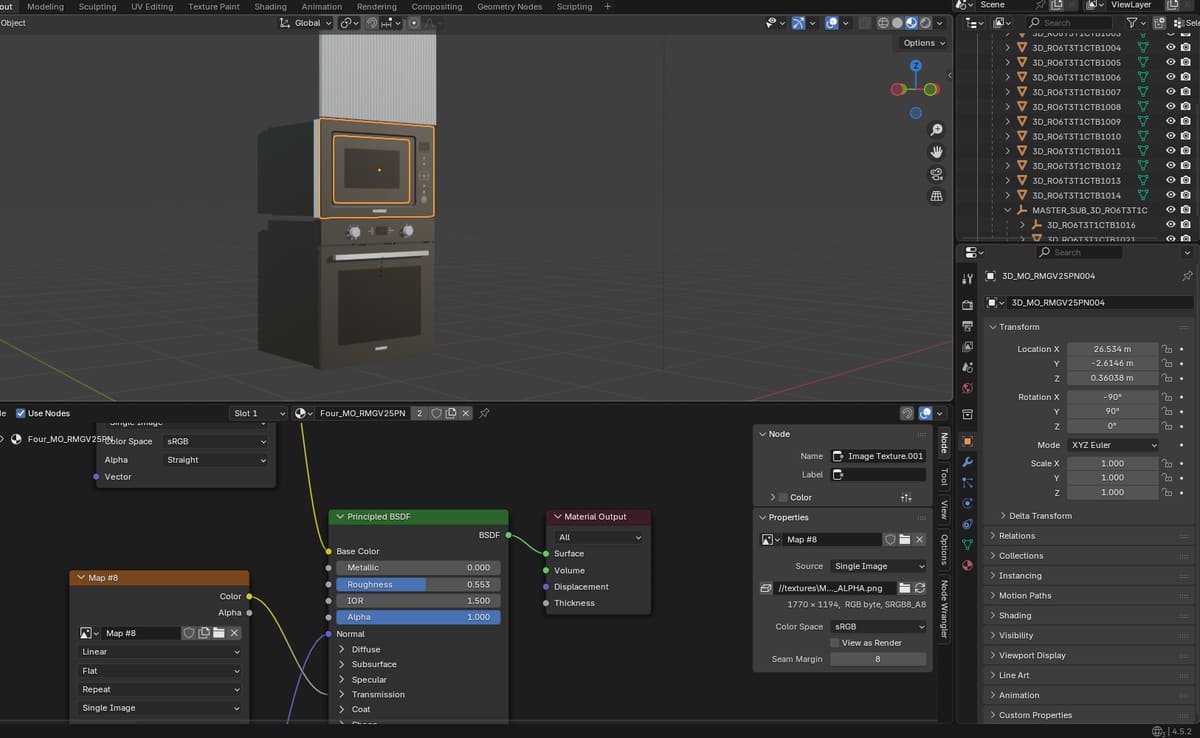1200x738 pixels.
Task: Open the Physics properties tab icon
Action: [967, 503]
